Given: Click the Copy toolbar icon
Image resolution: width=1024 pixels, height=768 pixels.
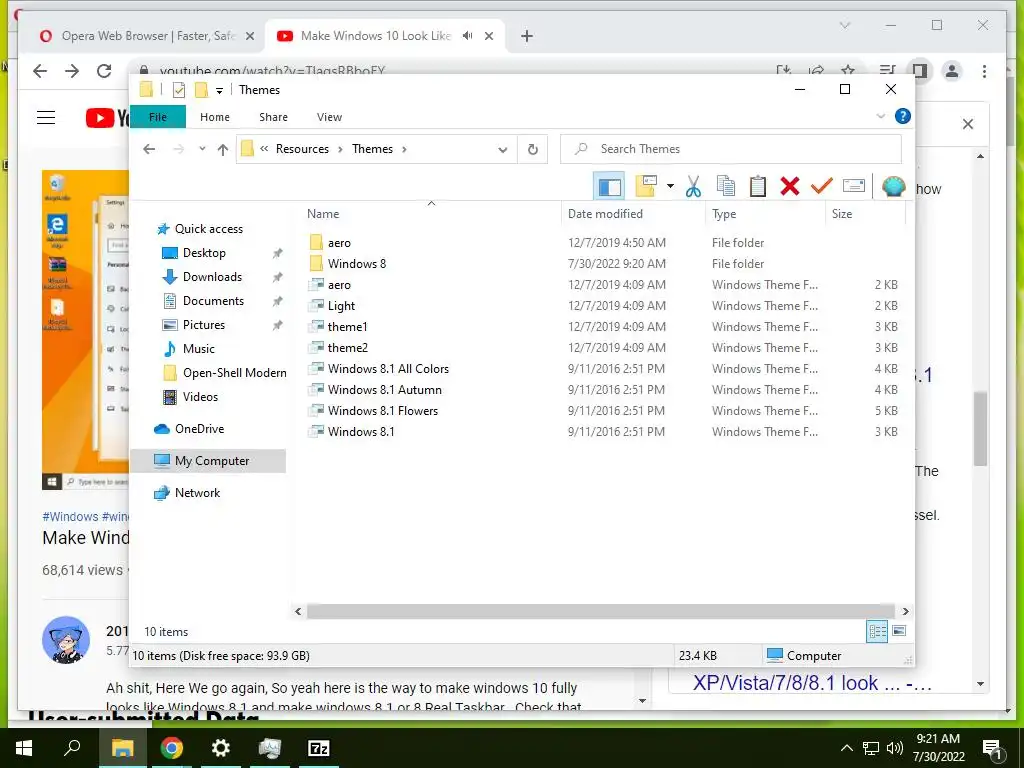Looking at the screenshot, I should [726, 187].
